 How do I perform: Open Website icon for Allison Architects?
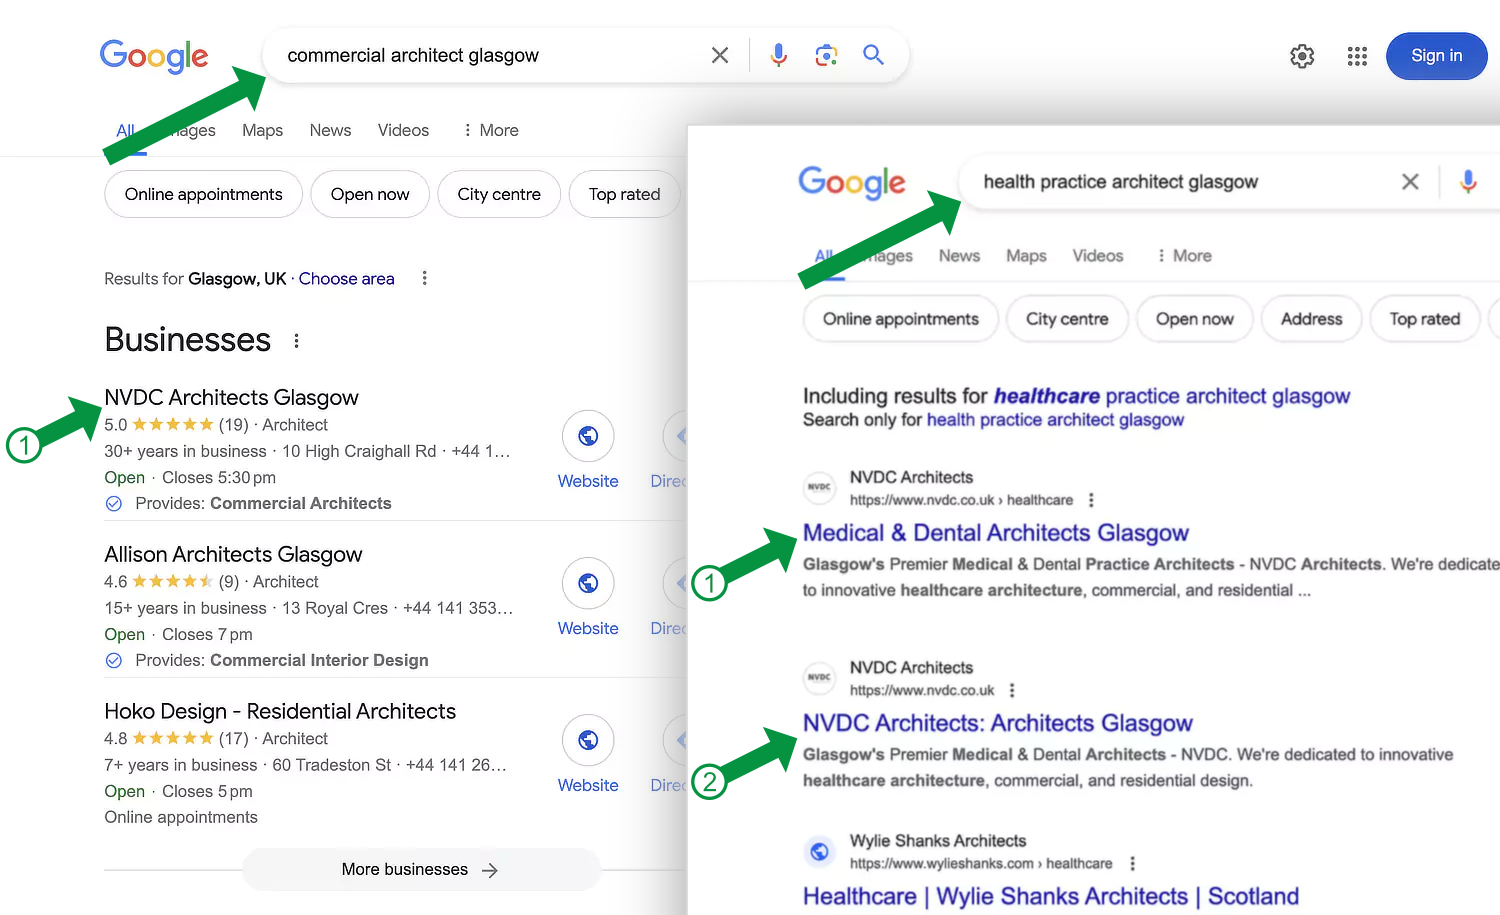(588, 583)
